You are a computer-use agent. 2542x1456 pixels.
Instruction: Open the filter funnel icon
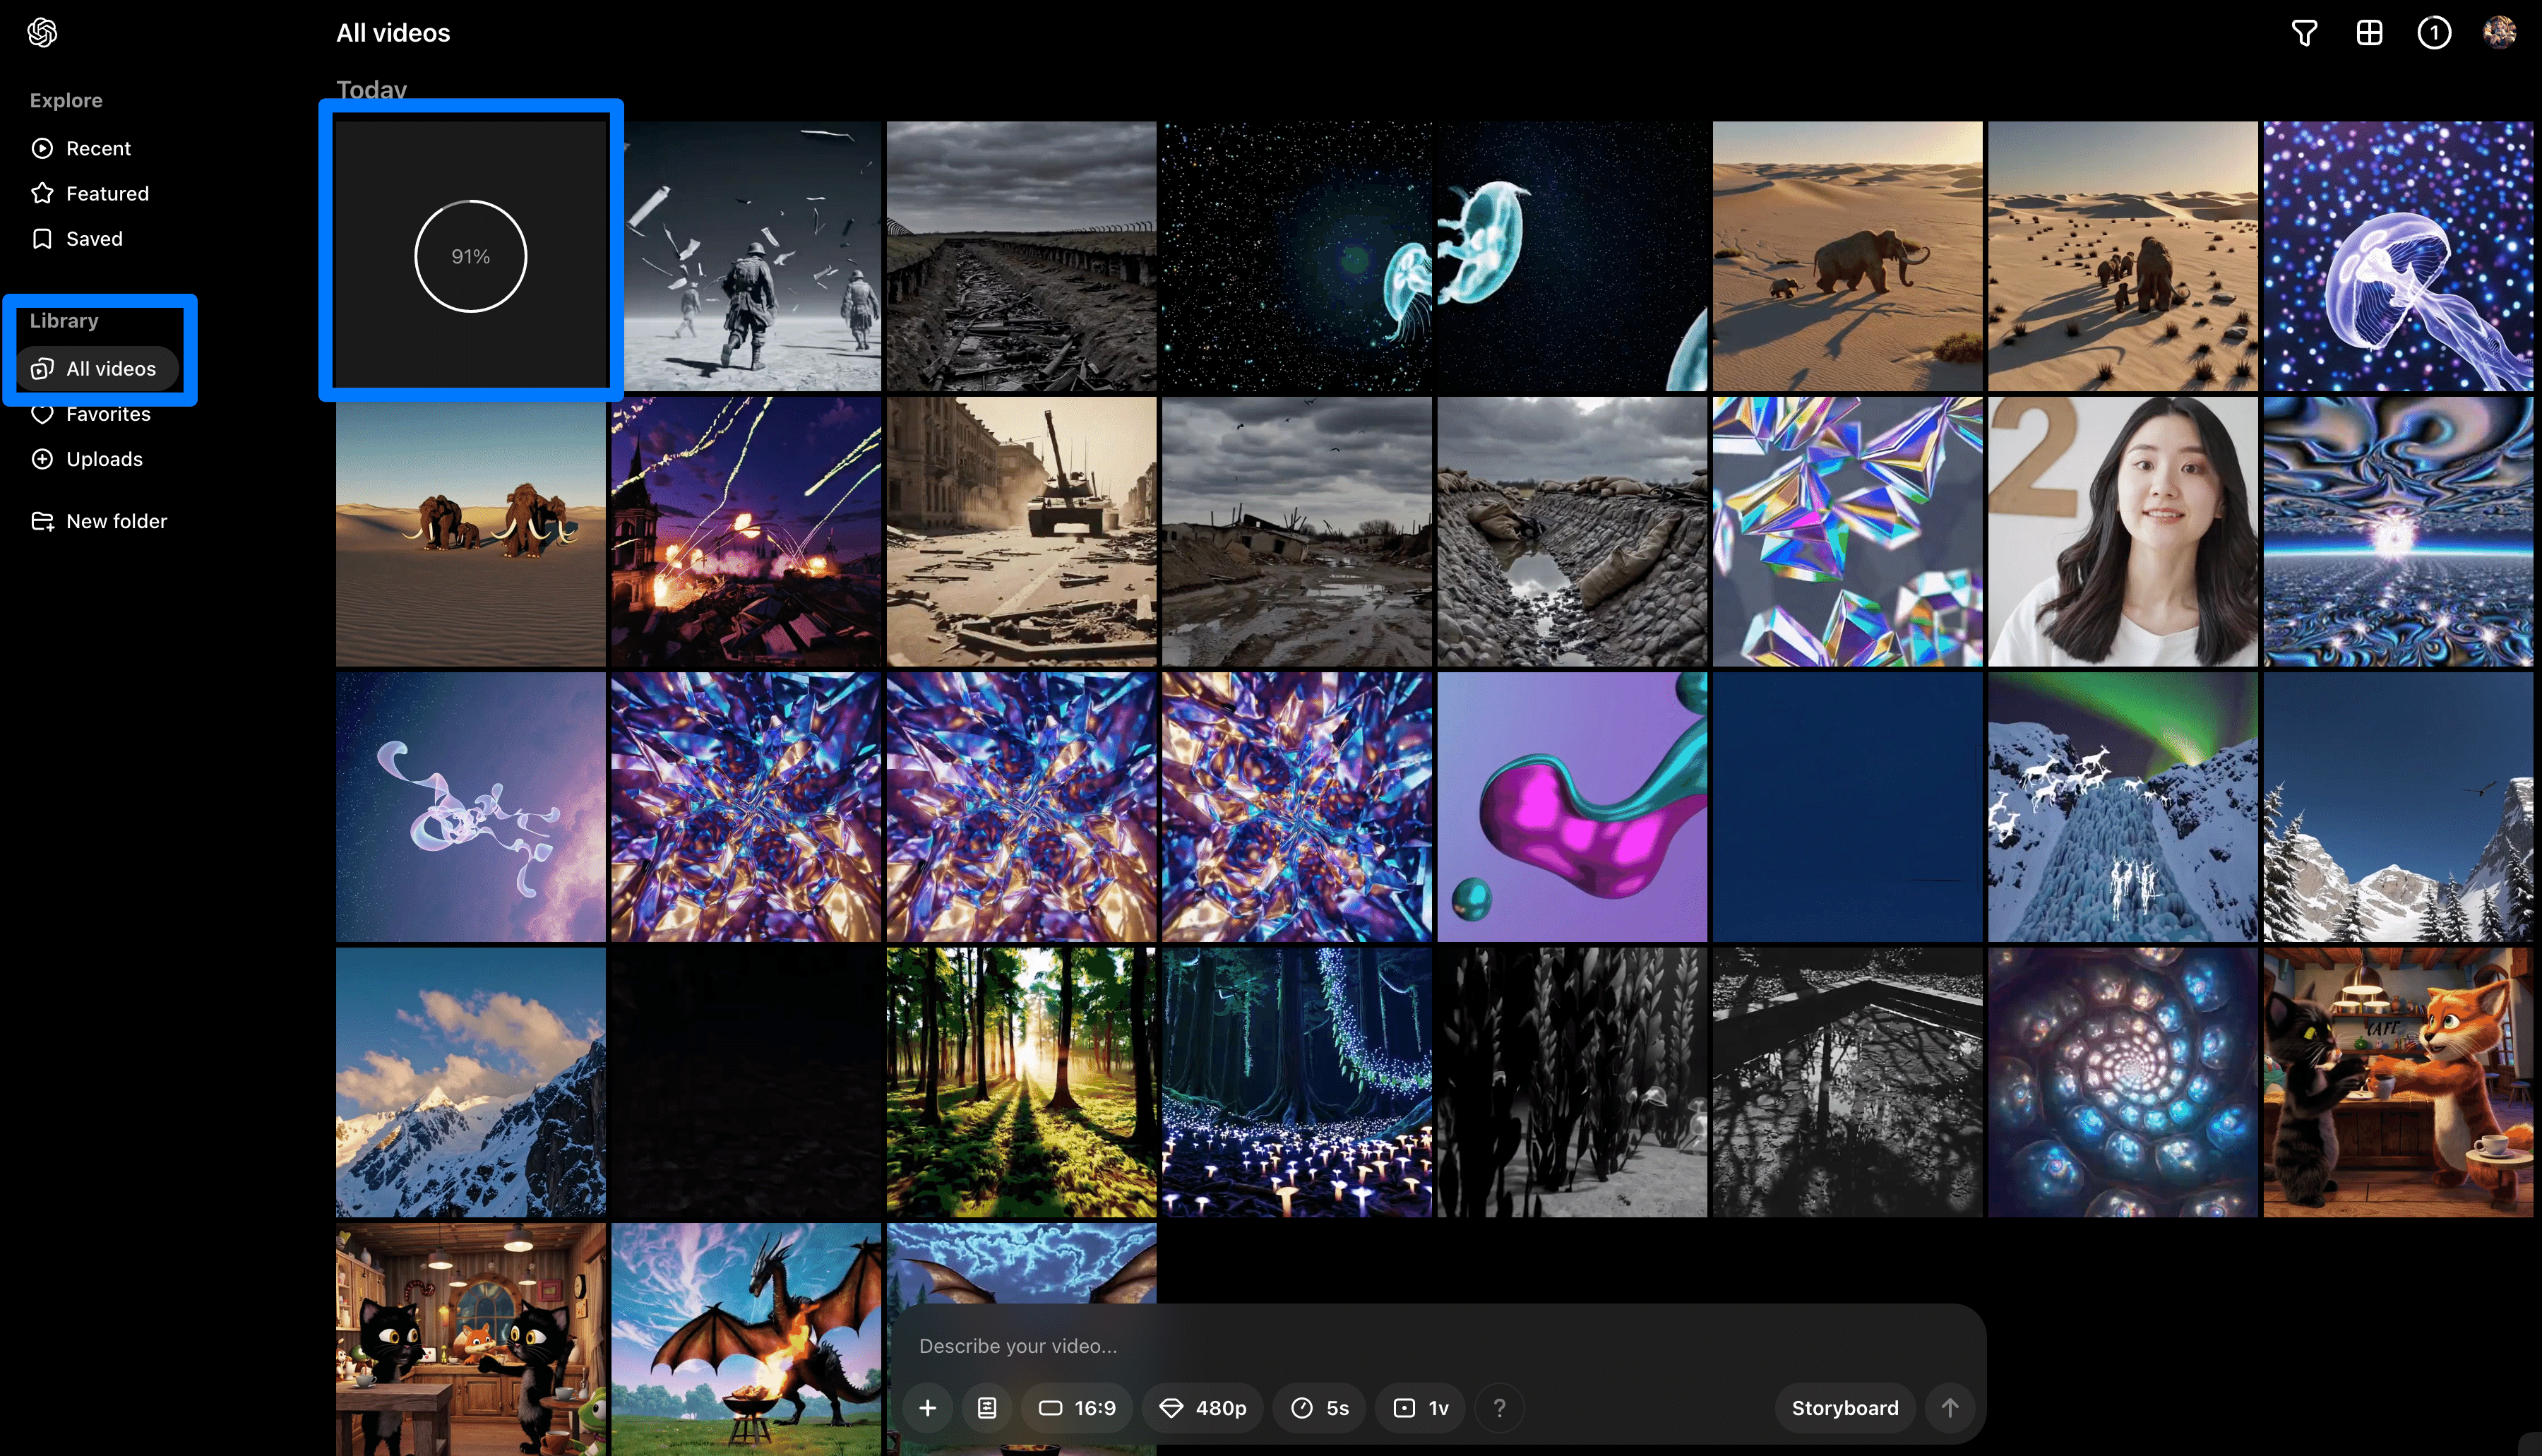click(x=2304, y=33)
